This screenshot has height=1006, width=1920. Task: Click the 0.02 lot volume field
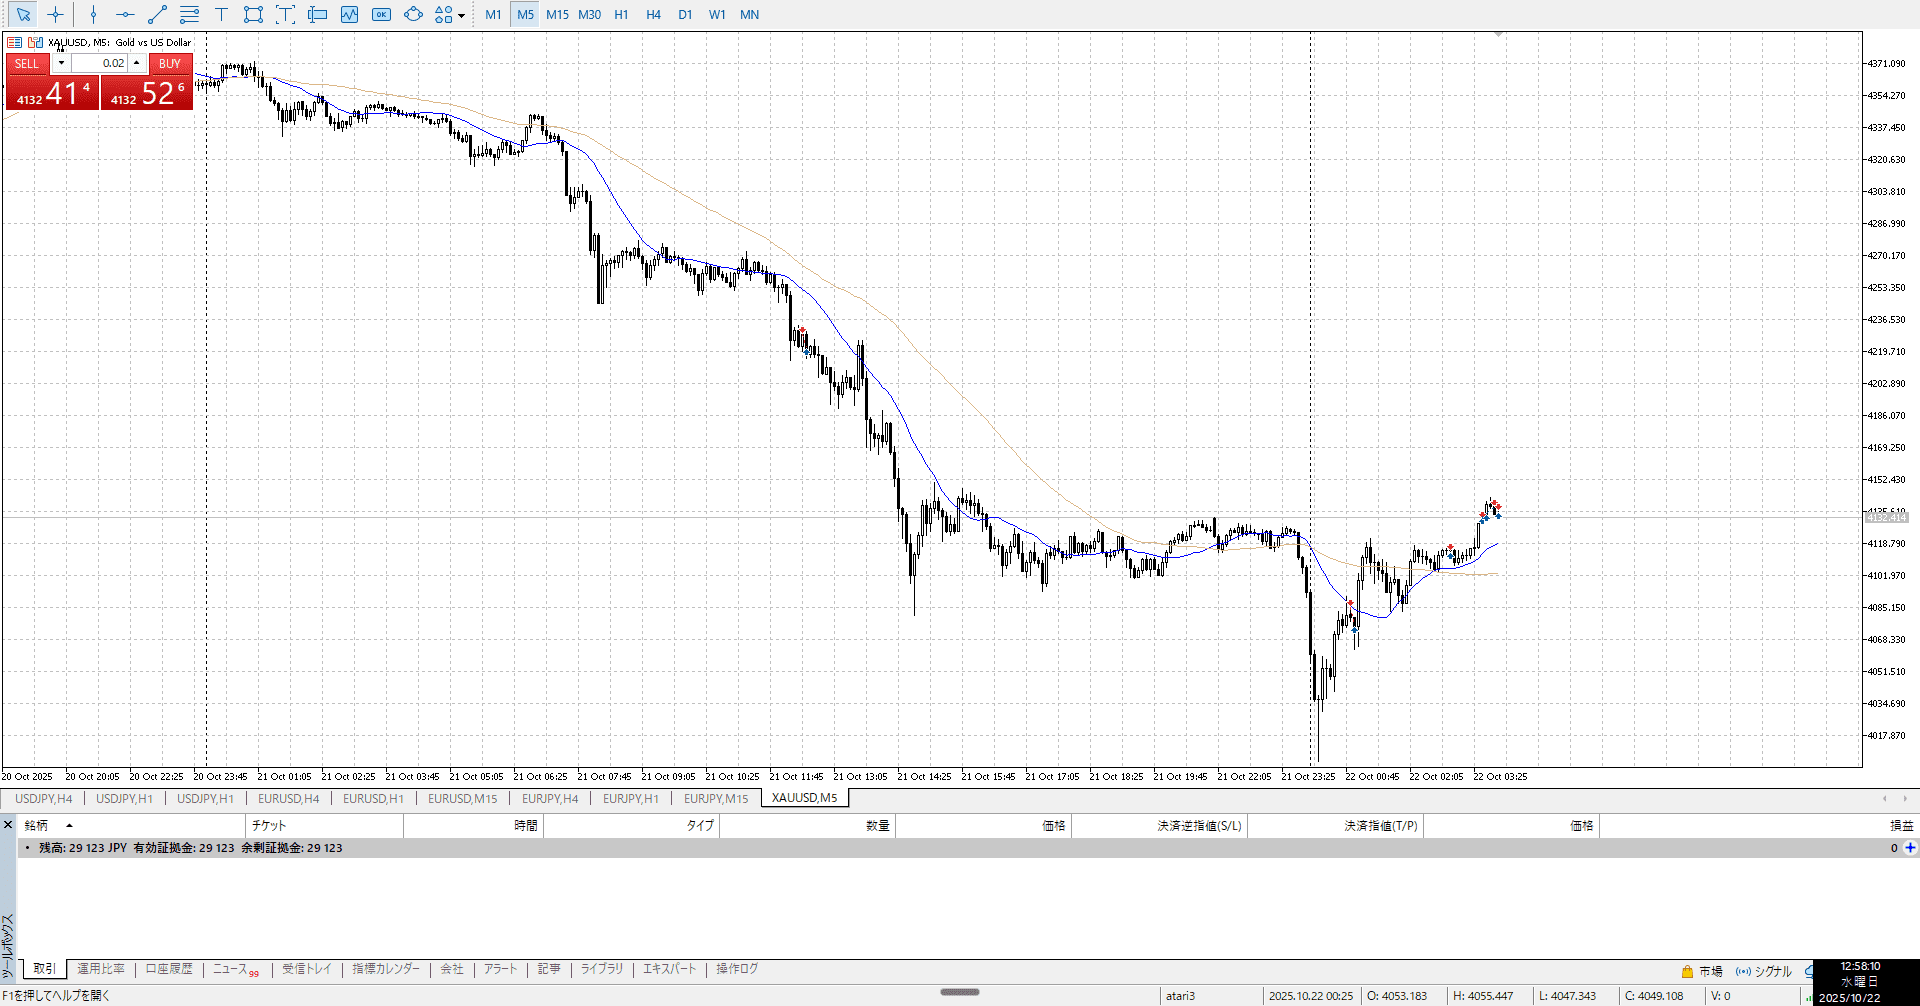pos(99,63)
